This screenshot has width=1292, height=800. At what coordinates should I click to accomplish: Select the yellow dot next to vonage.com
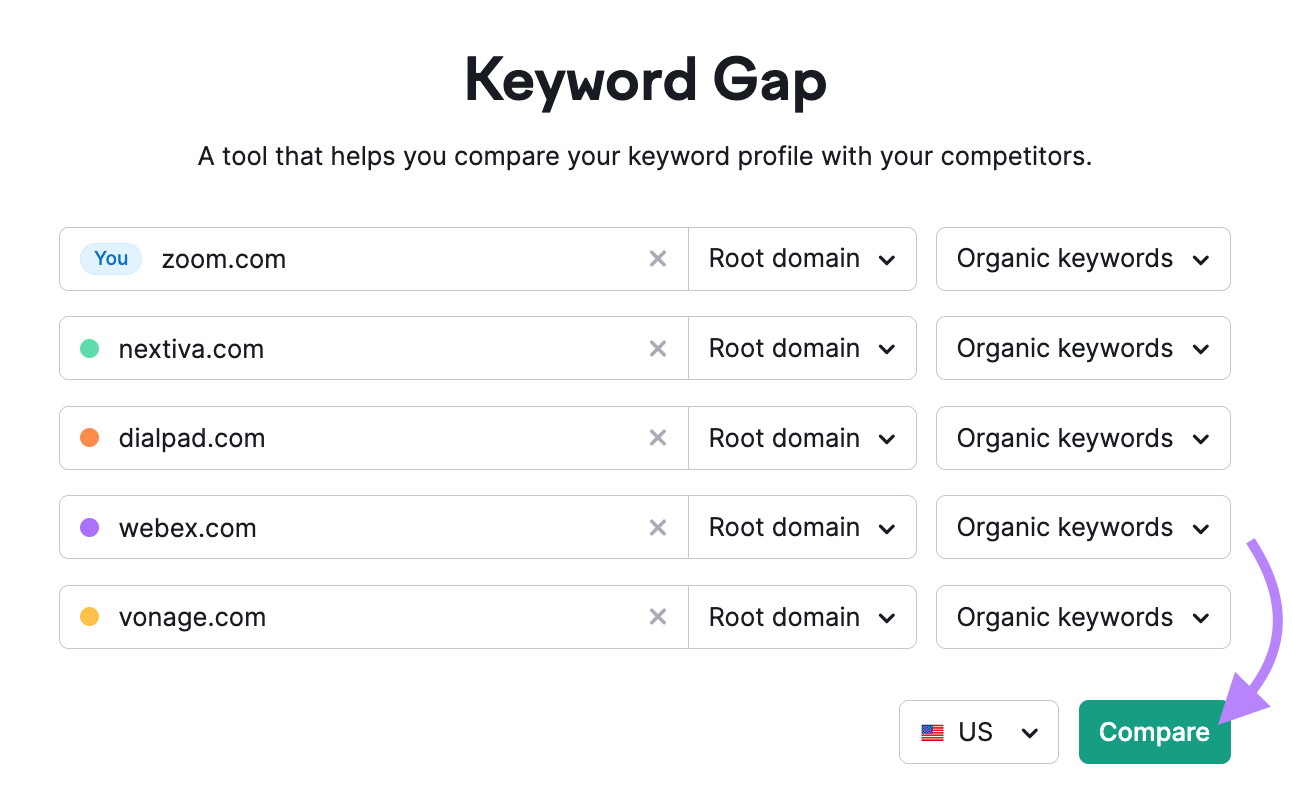pos(89,617)
